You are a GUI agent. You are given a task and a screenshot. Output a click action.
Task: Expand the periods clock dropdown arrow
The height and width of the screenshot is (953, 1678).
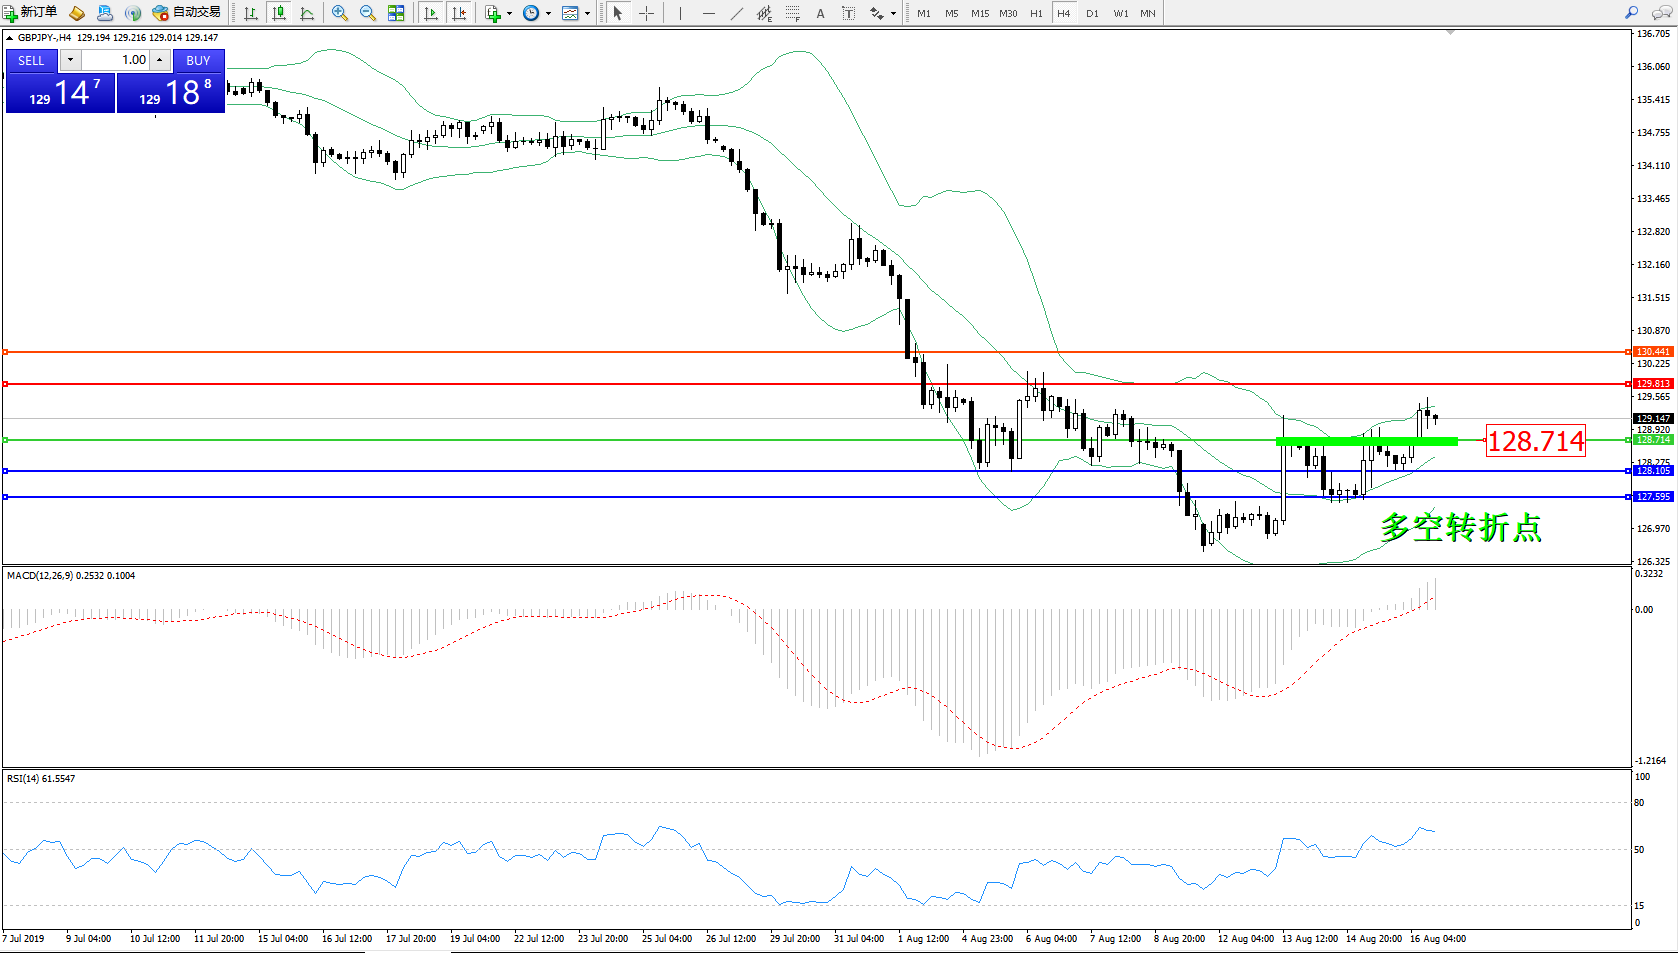coord(548,13)
